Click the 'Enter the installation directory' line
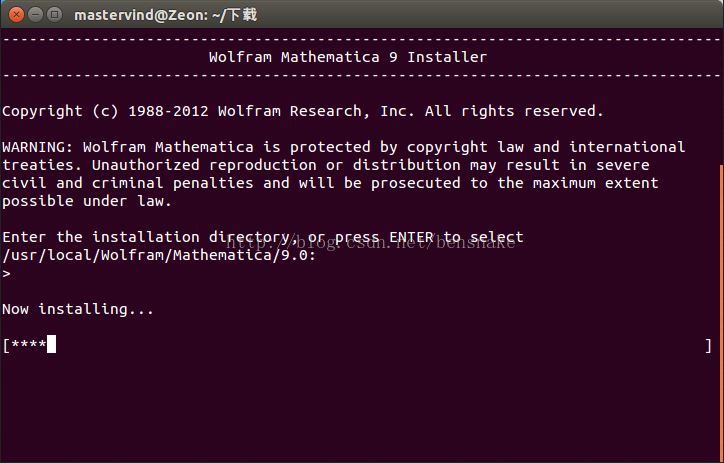Screen dimensions: 724x463 coord(263,237)
